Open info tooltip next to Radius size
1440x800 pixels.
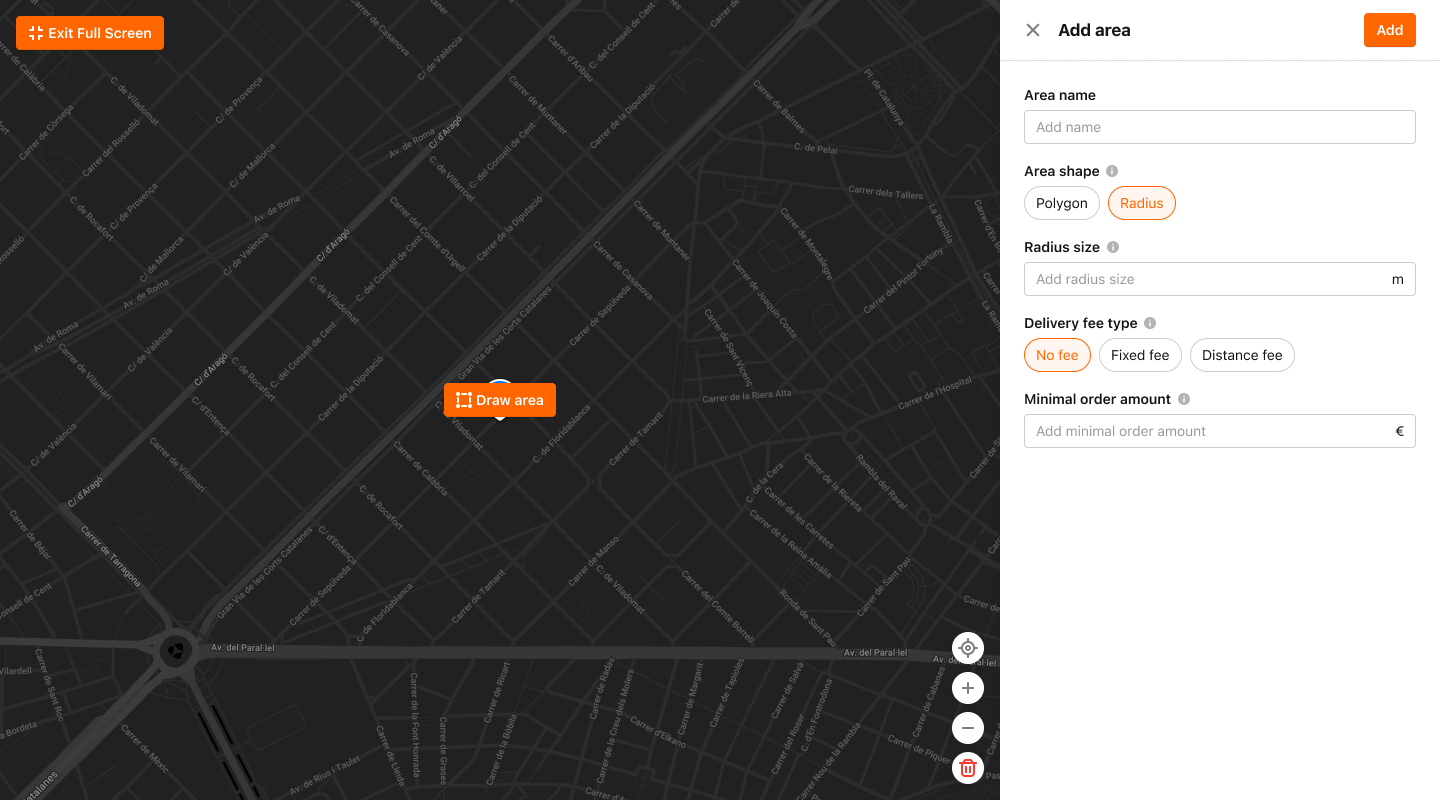[1113, 247]
